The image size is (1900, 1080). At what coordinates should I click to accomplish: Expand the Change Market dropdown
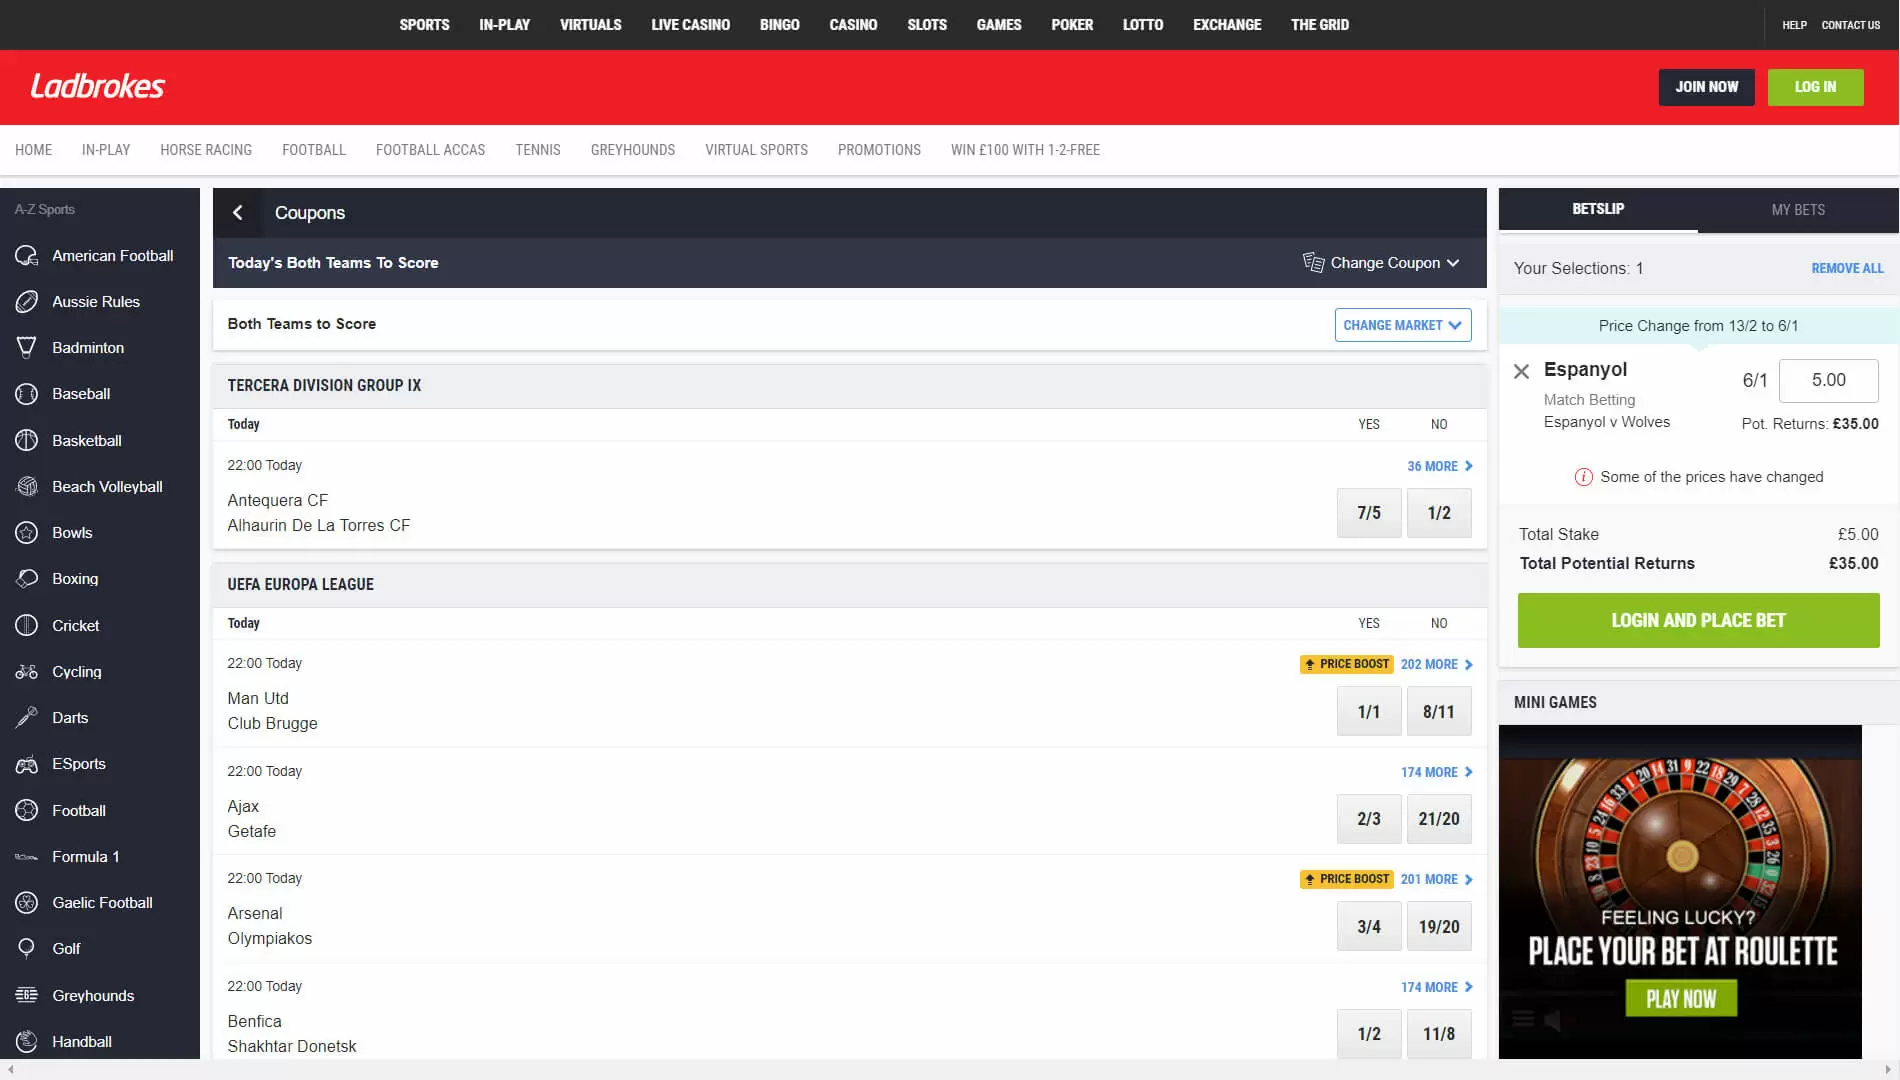(x=1402, y=325)
